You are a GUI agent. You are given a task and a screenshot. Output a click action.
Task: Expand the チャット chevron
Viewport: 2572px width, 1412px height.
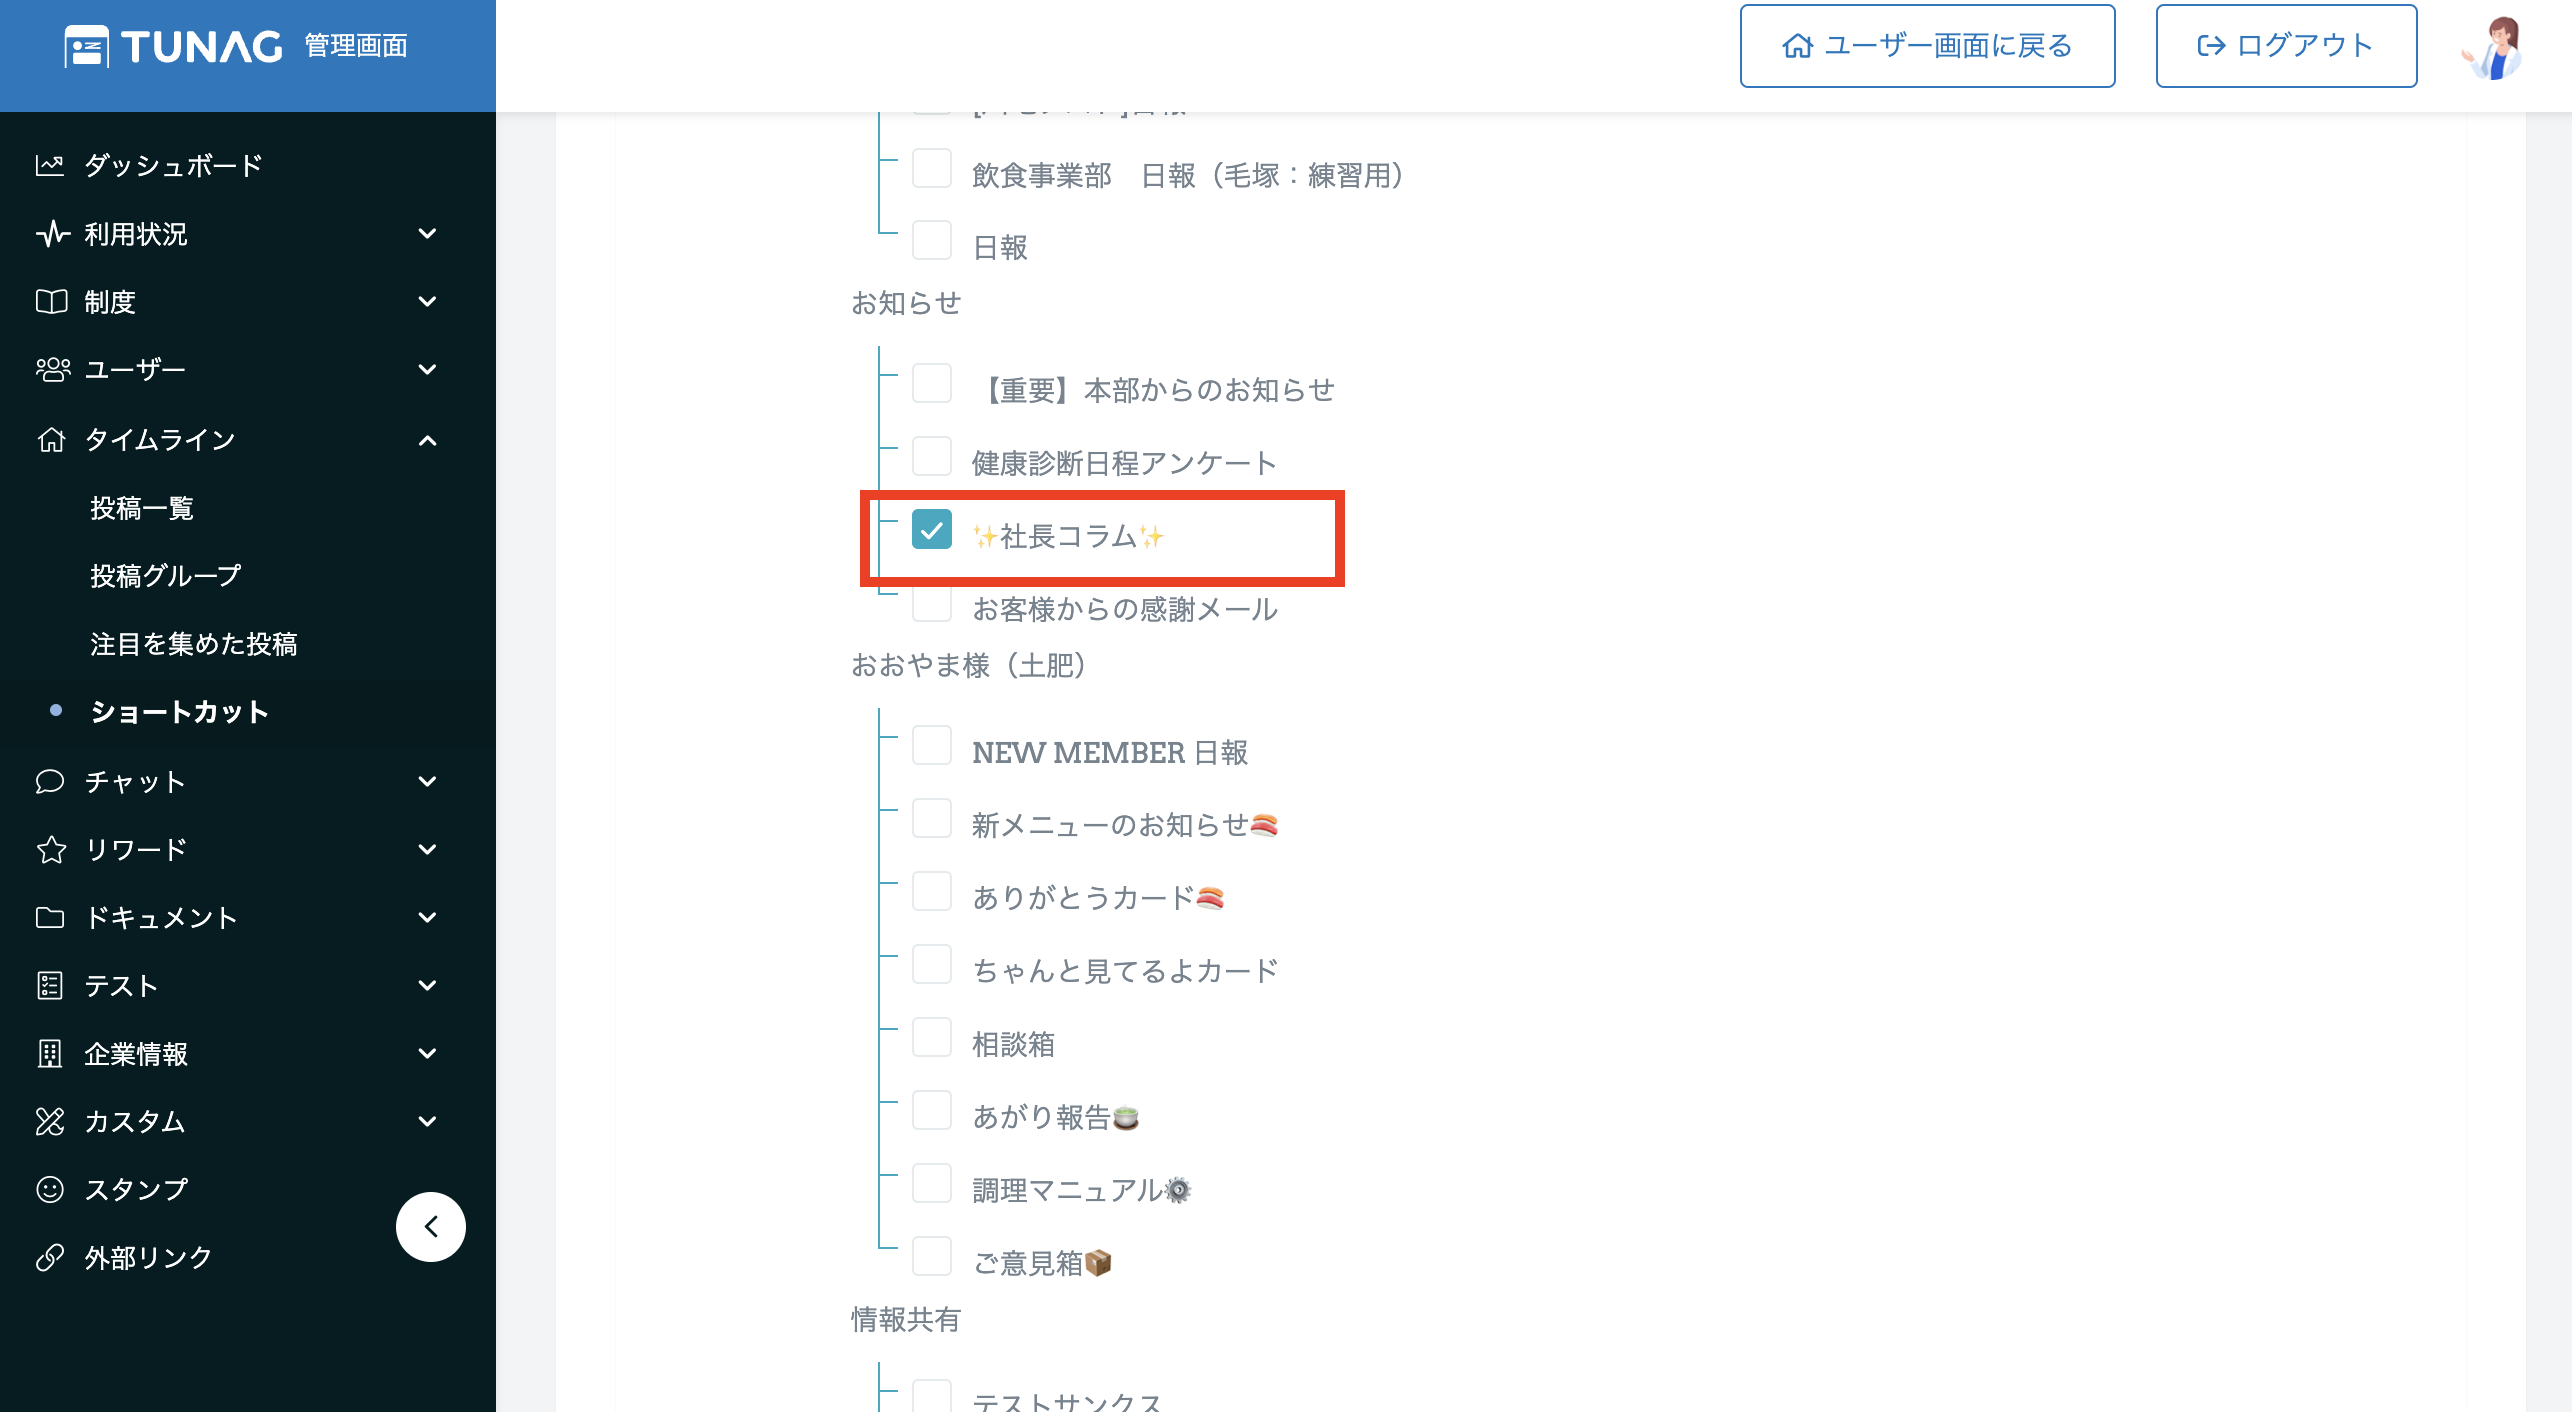pos(427,781)
